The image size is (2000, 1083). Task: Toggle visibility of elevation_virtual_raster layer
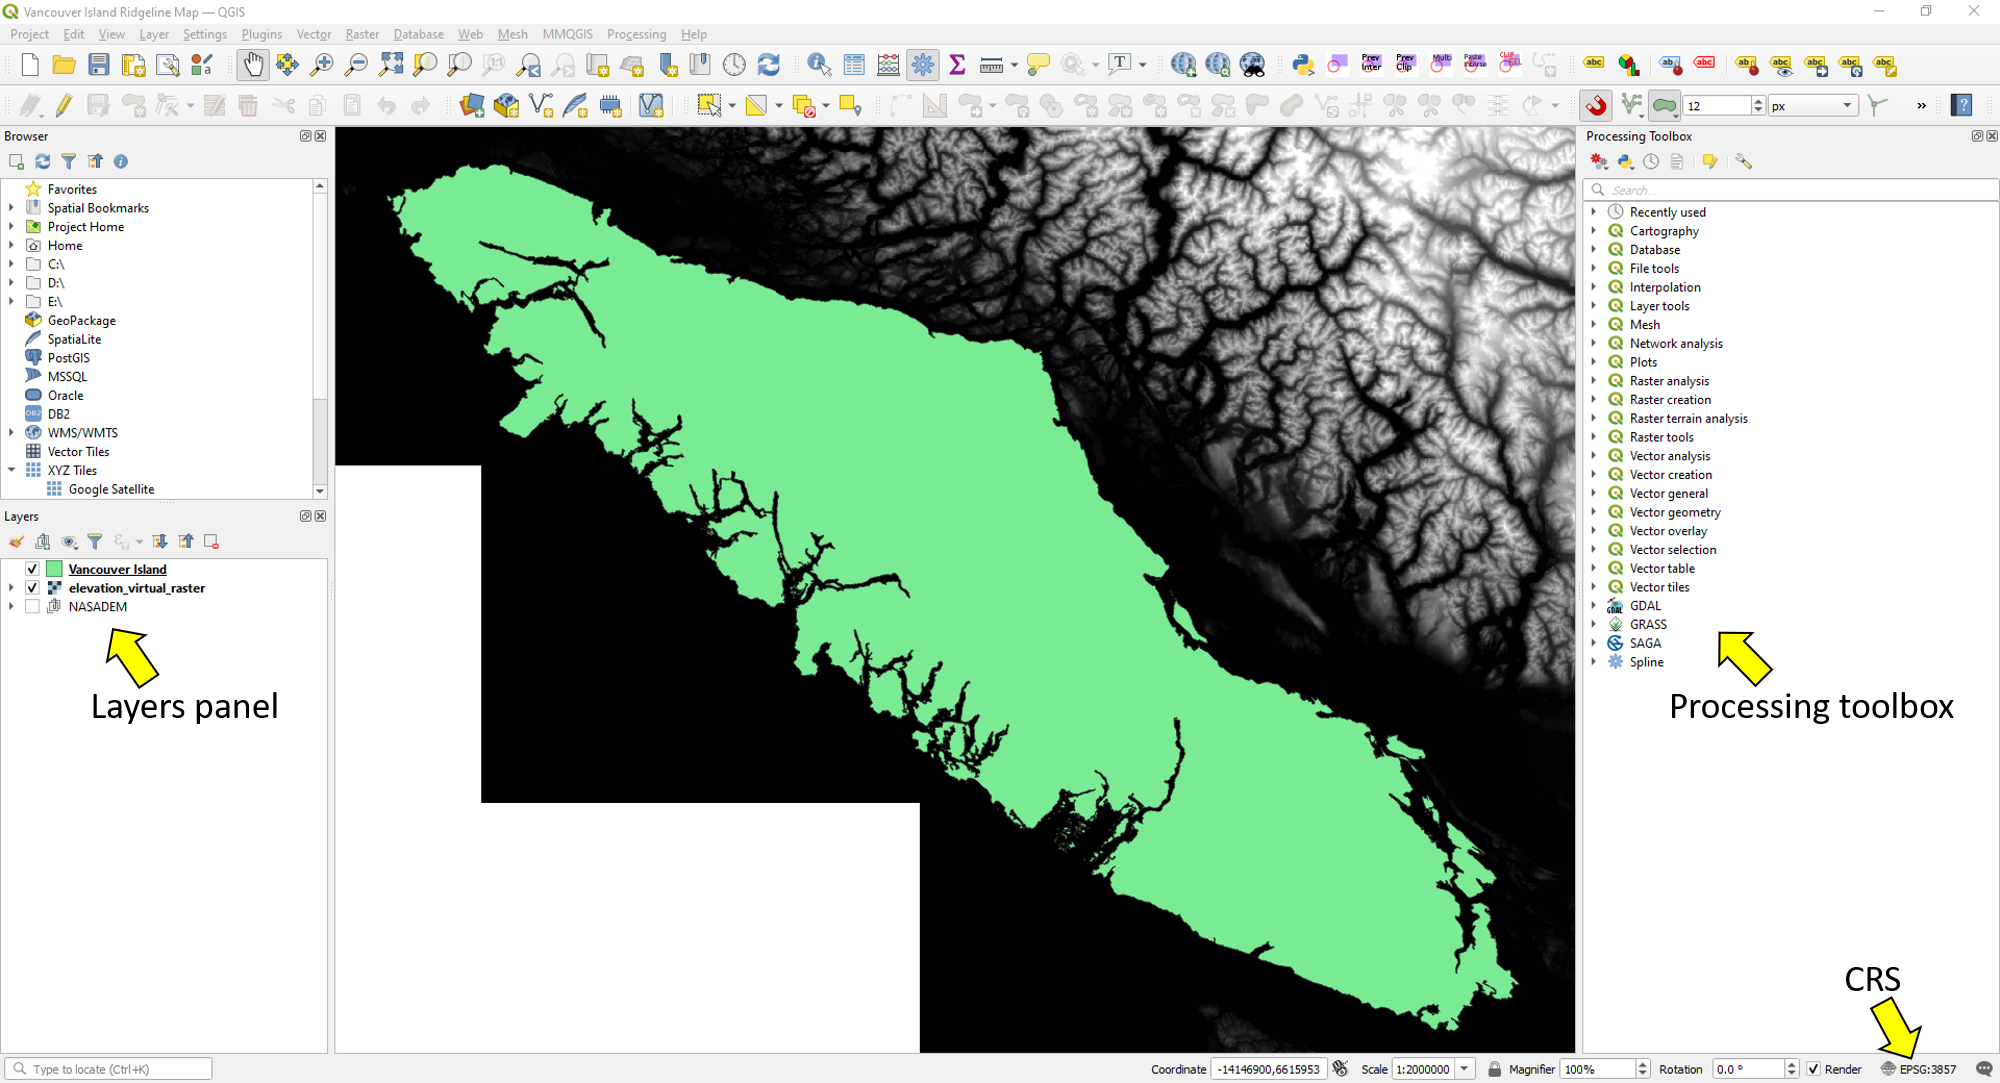point(29,588)
